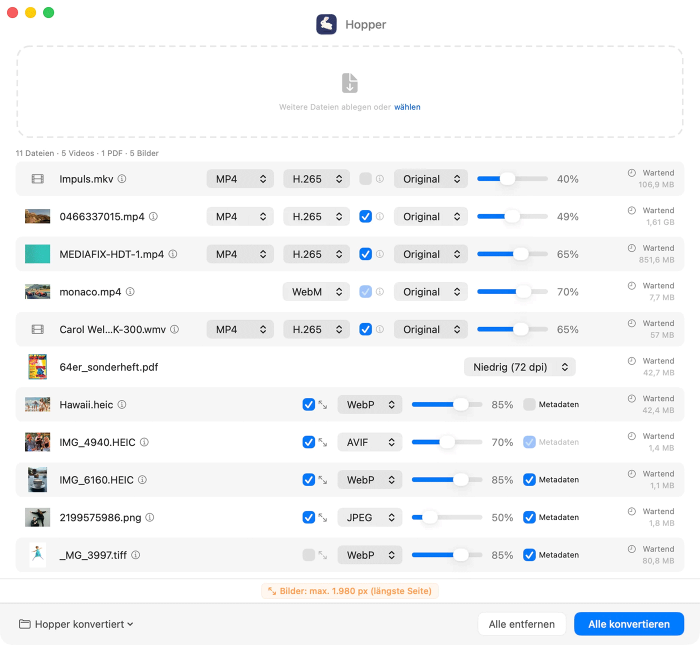
Task: Open WebP format dropdown for Hawaii.heic
Action: tap(370, 404)
